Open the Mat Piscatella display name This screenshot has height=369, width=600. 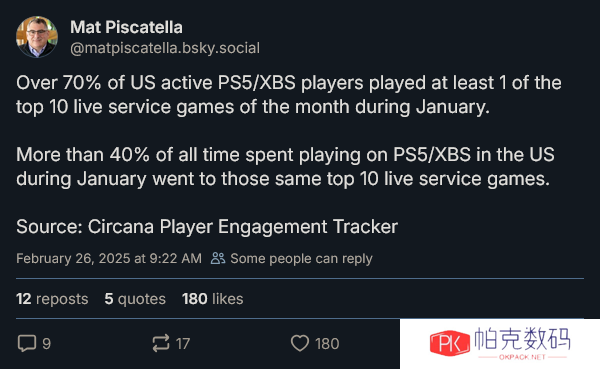pos(126,27)
